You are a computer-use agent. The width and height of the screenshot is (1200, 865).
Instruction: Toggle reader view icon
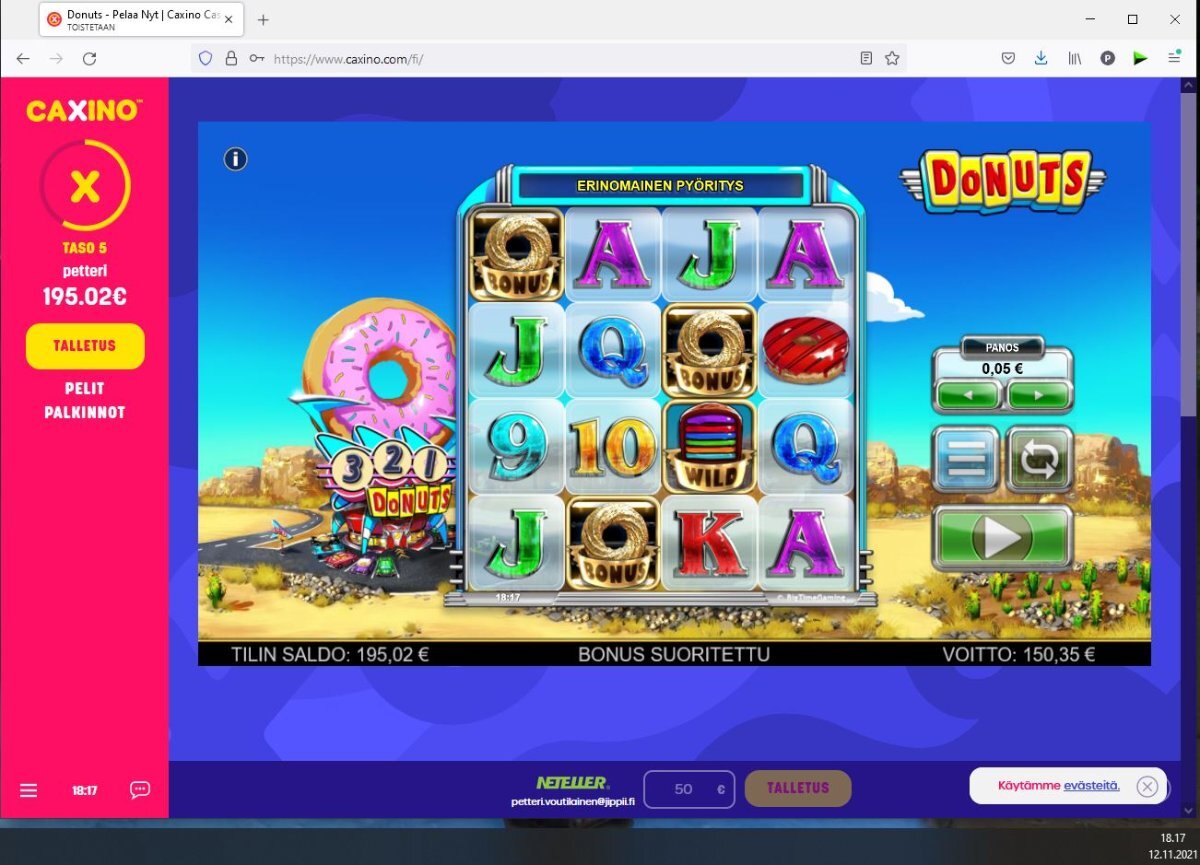click(866, 59)
